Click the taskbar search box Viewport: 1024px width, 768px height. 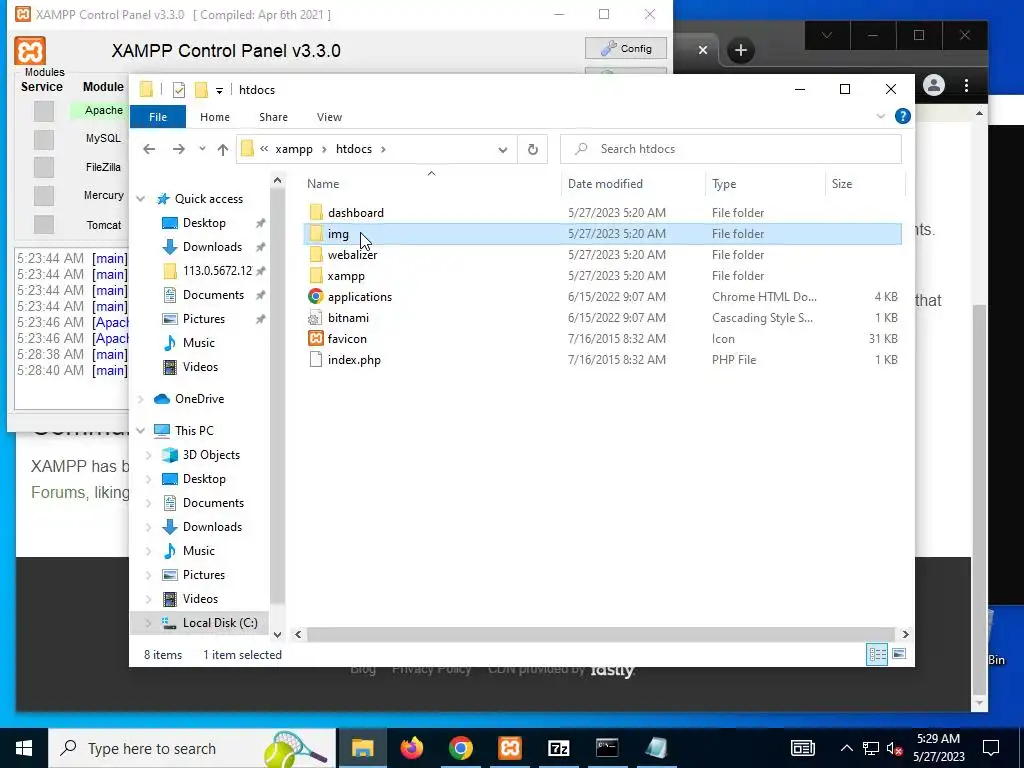pos(193,748)
